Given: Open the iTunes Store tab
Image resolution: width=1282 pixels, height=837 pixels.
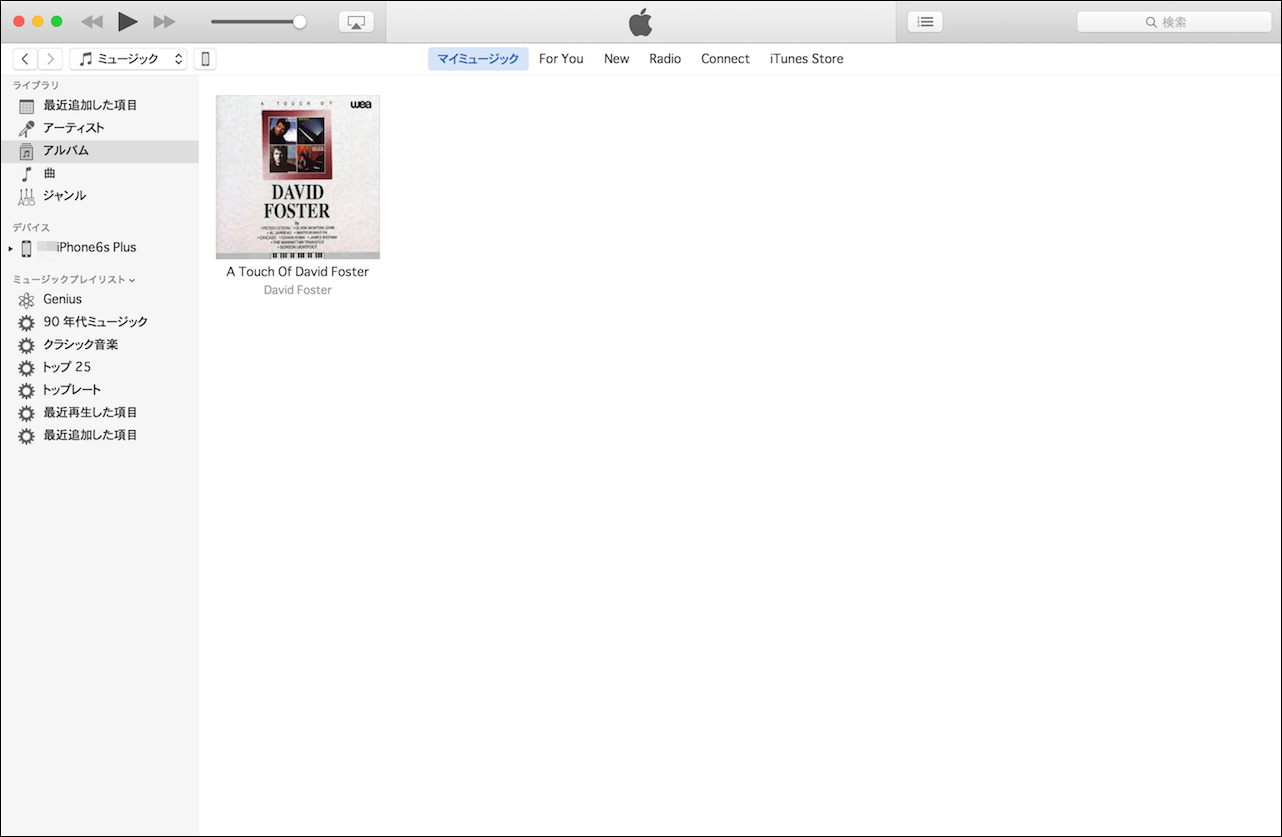Looking at the screenshot, I should pos(806,59).
